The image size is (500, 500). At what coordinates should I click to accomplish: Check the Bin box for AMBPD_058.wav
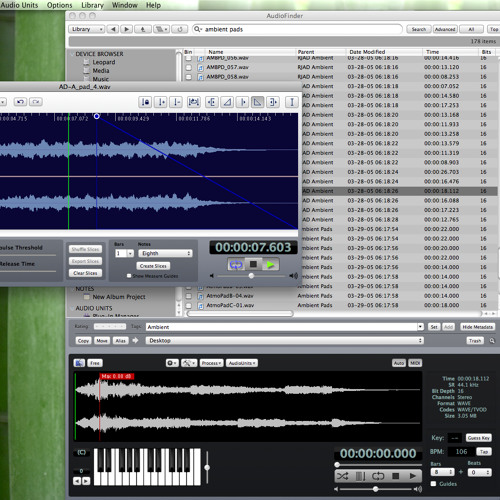tap(189, 77)
